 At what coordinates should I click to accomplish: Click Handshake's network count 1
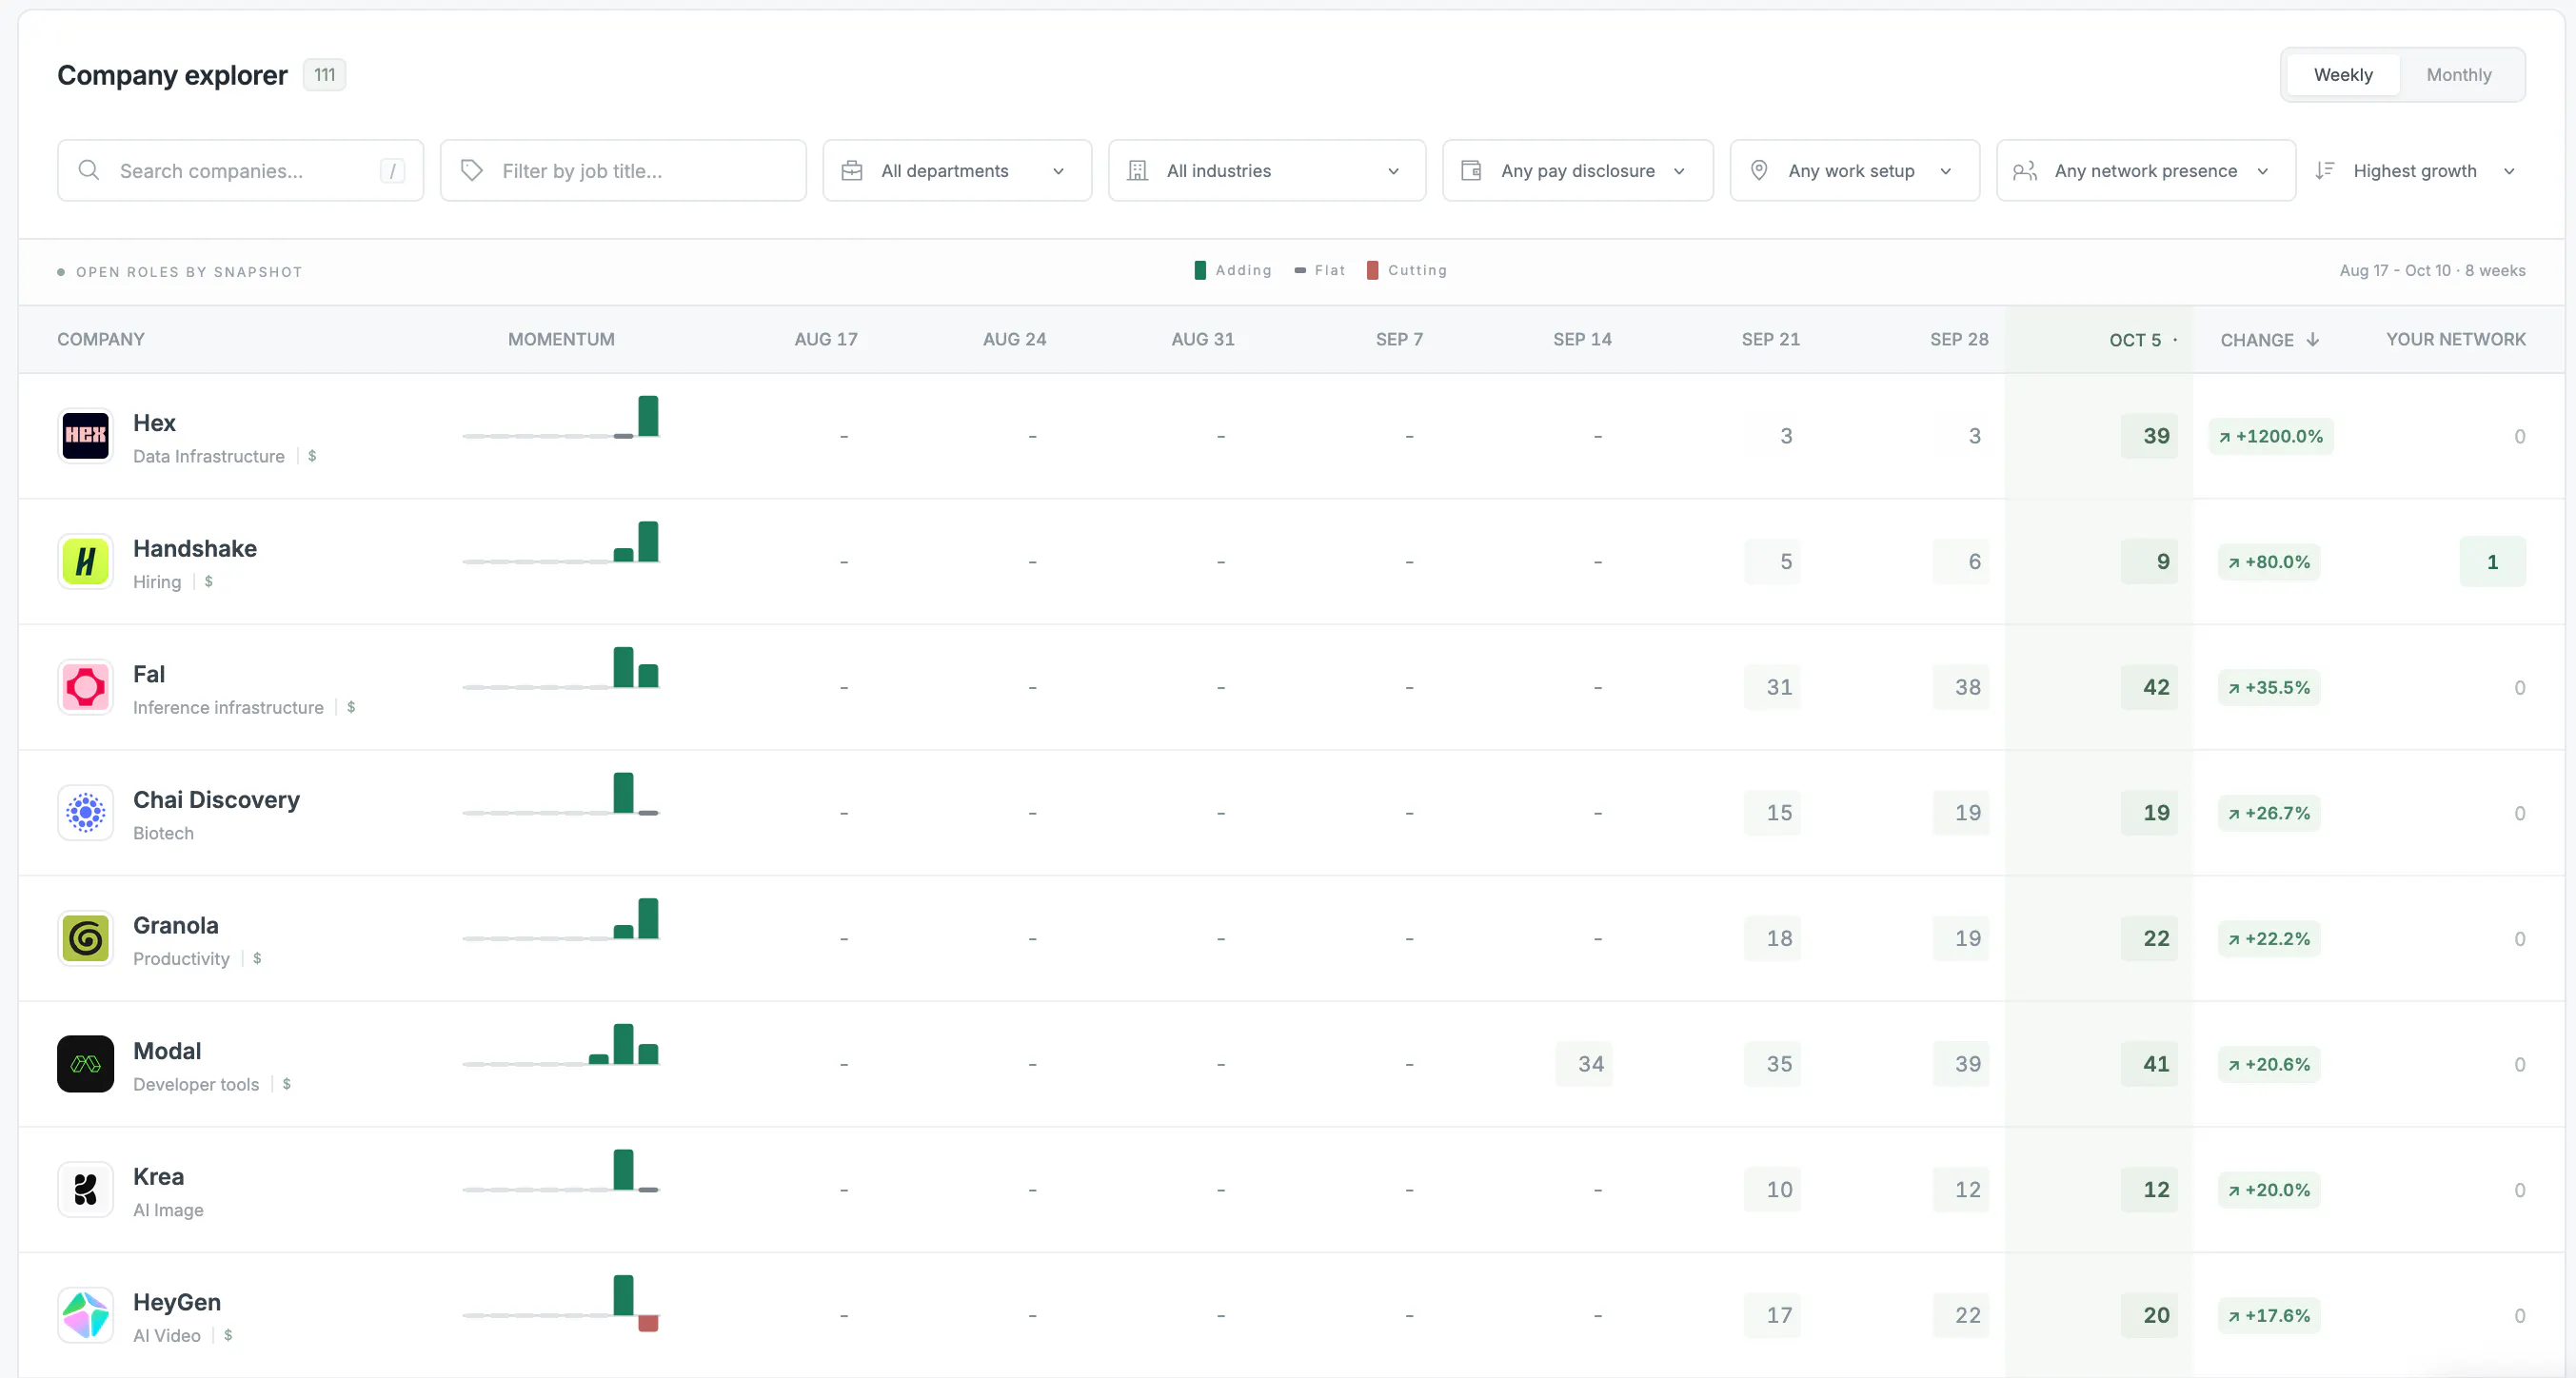(x=2492, y=562)
